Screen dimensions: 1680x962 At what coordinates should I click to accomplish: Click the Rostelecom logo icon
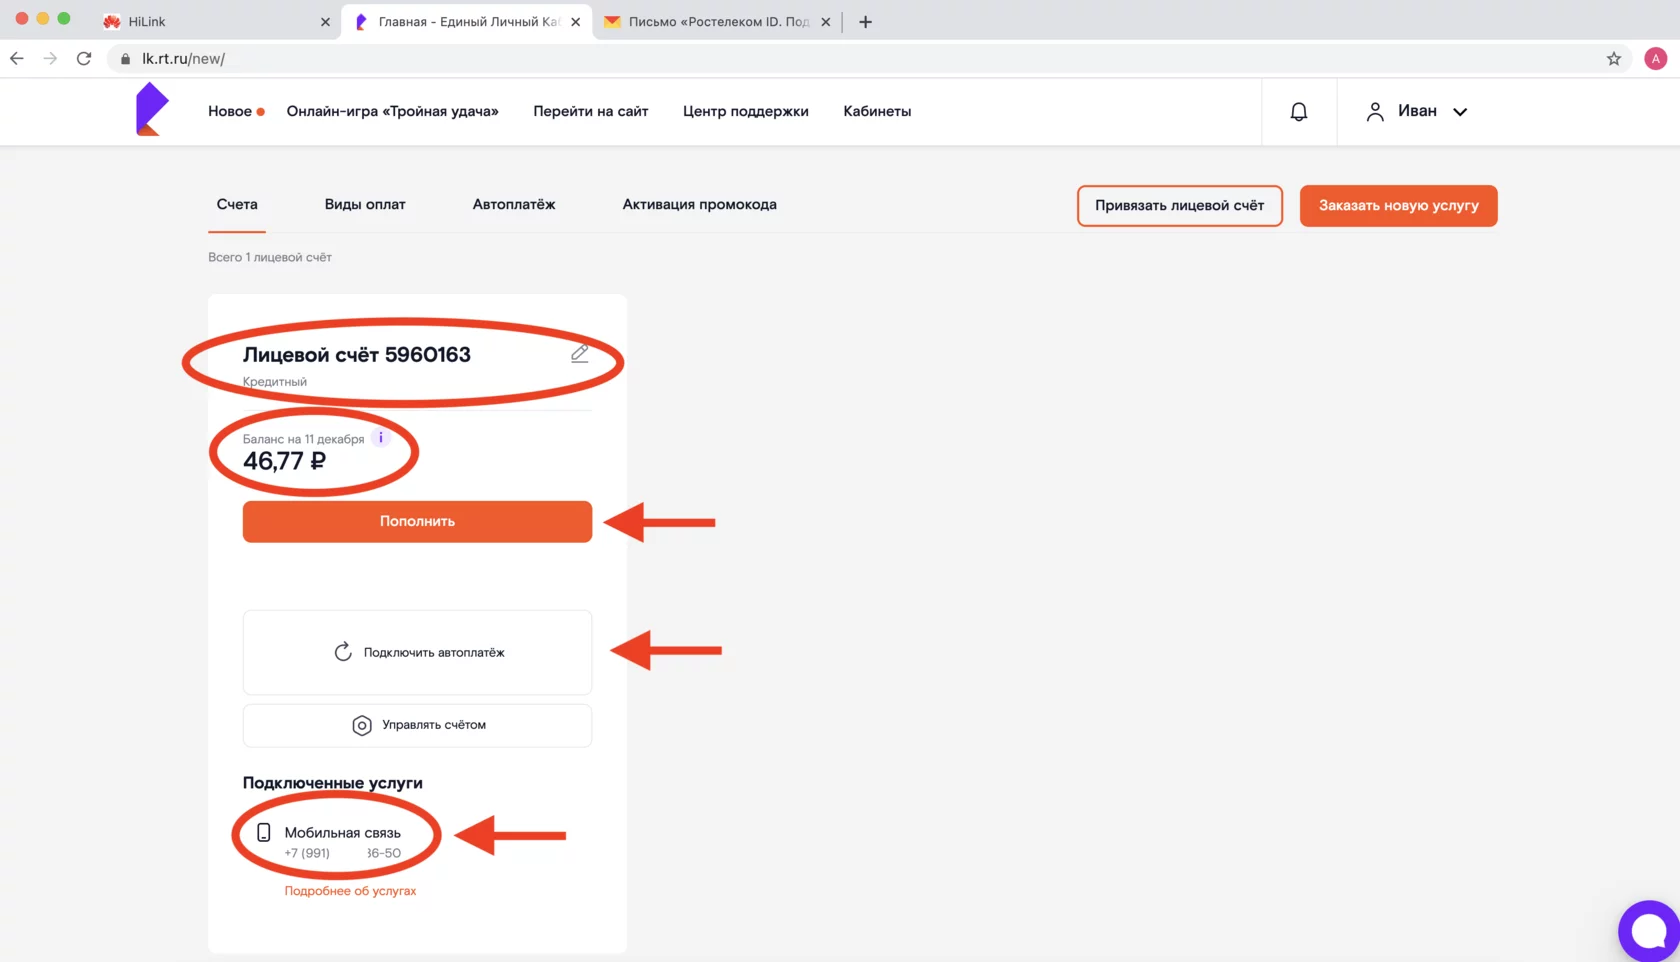[152, 109]
